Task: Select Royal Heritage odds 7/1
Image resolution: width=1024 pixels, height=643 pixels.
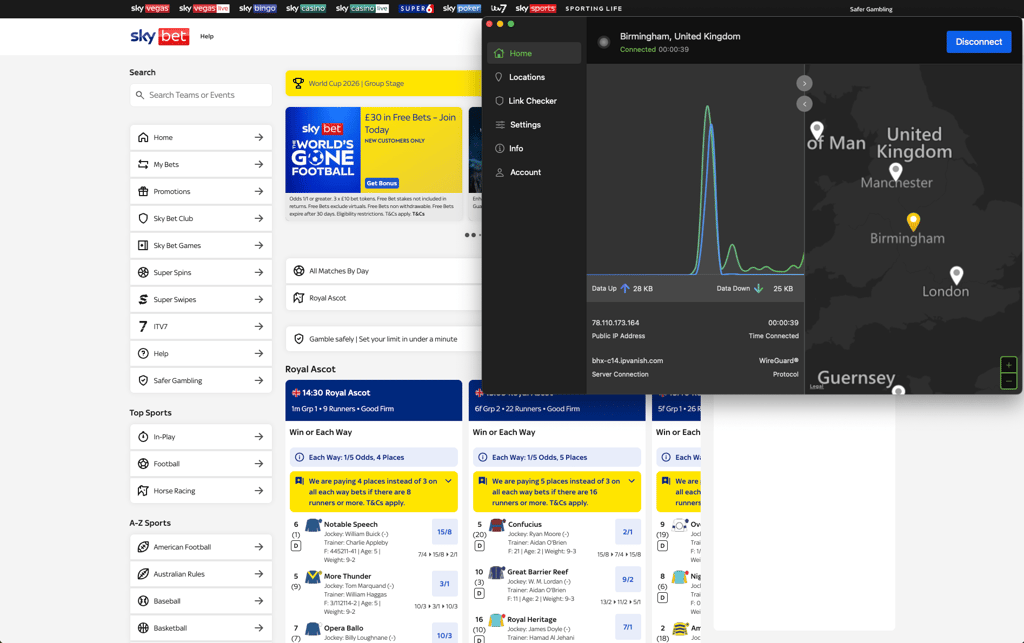Action: pos(628,627)
